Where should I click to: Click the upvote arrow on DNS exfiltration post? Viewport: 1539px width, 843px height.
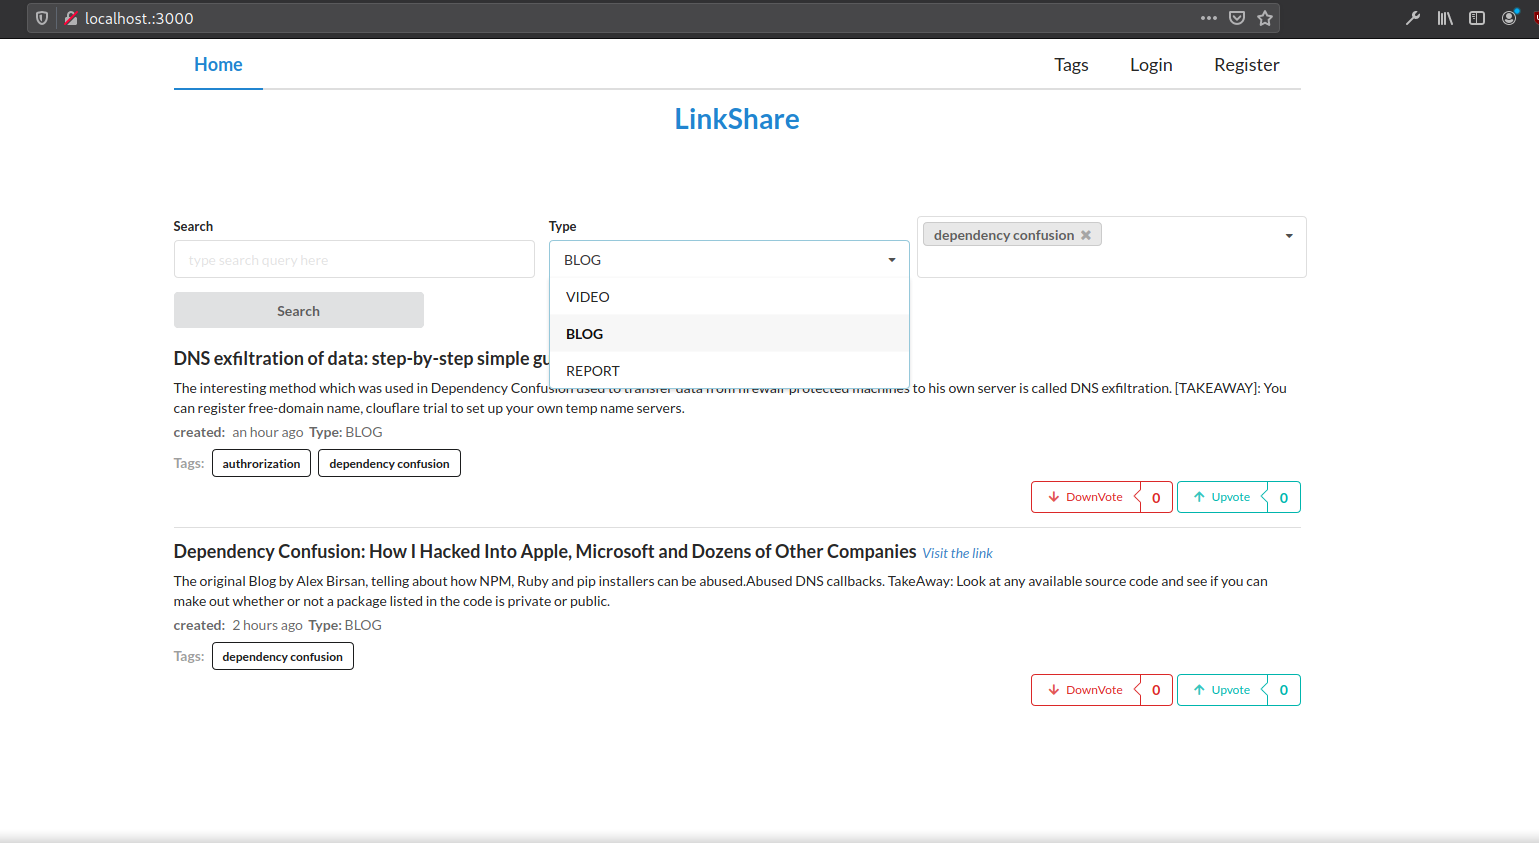1202,497
